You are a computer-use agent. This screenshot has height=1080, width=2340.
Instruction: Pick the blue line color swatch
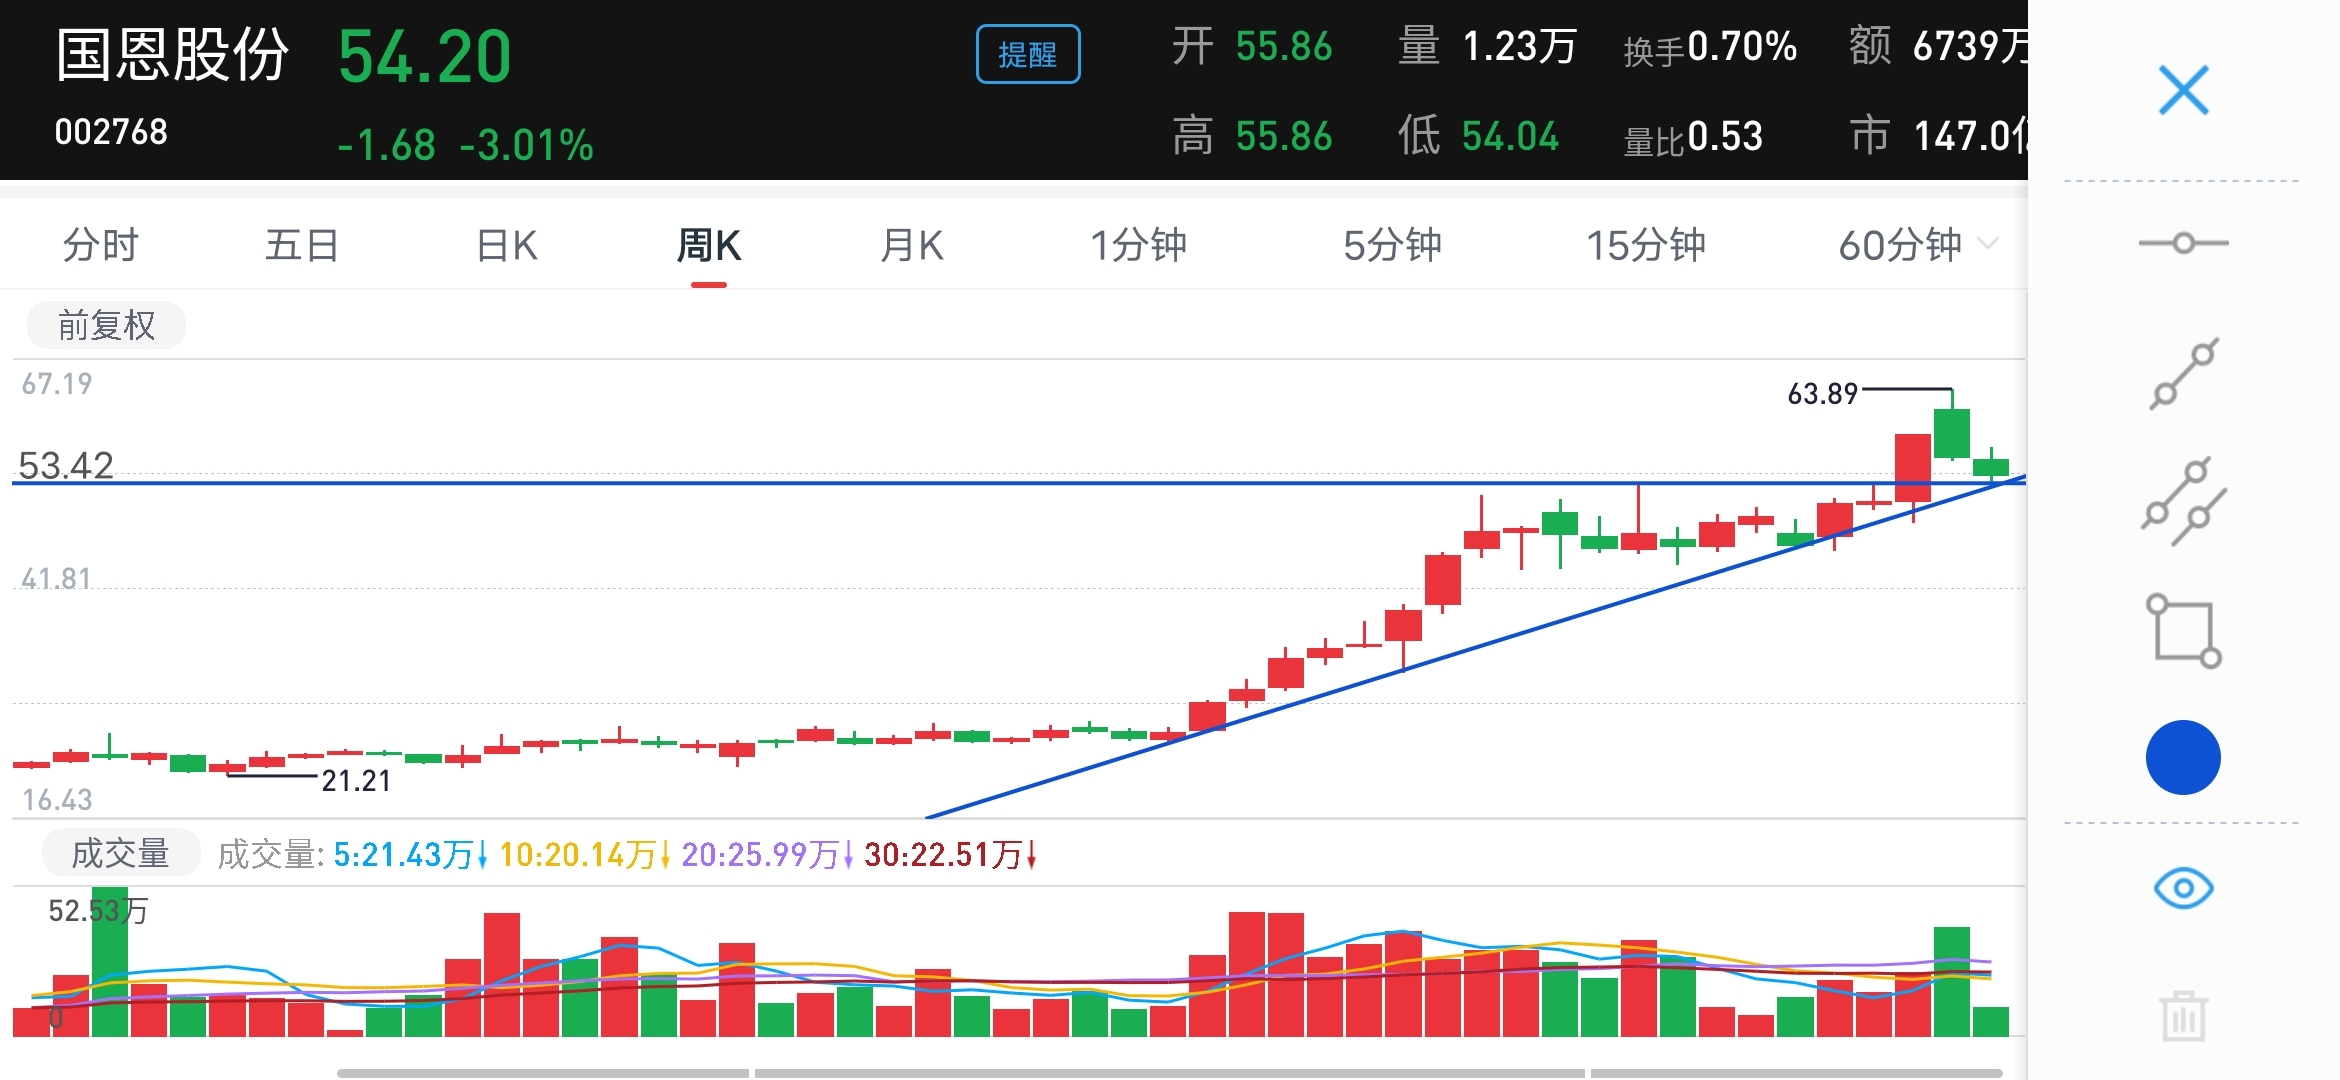[2183, 758]
